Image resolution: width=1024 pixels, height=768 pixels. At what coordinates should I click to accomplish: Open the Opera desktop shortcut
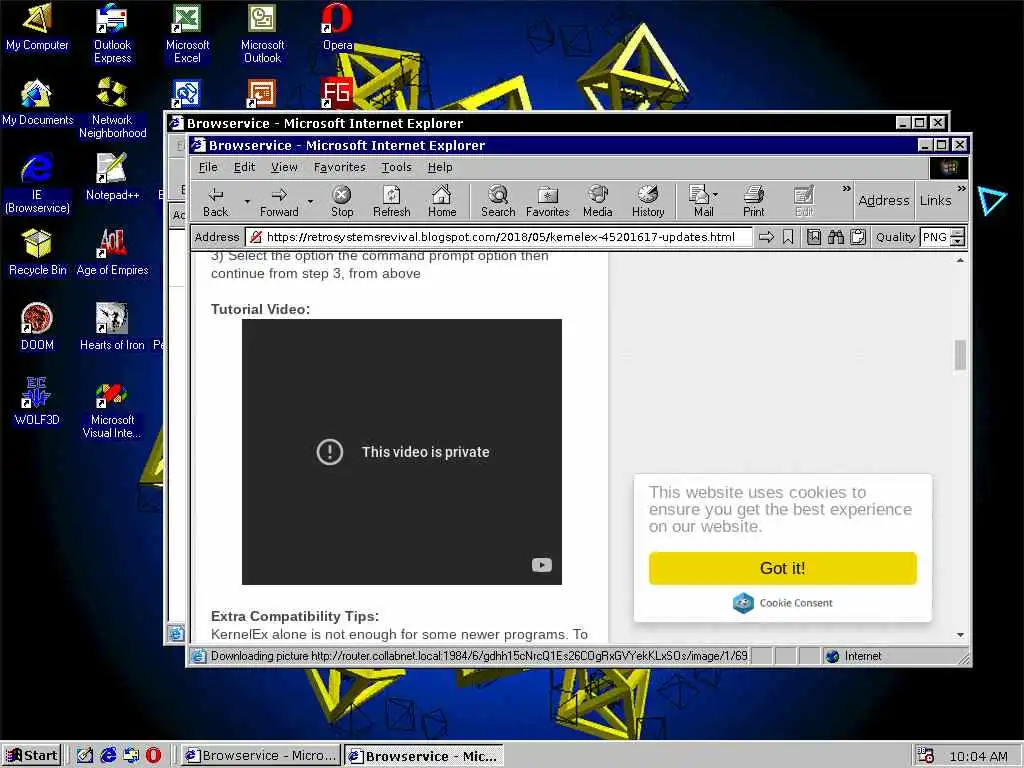(338, 27)
